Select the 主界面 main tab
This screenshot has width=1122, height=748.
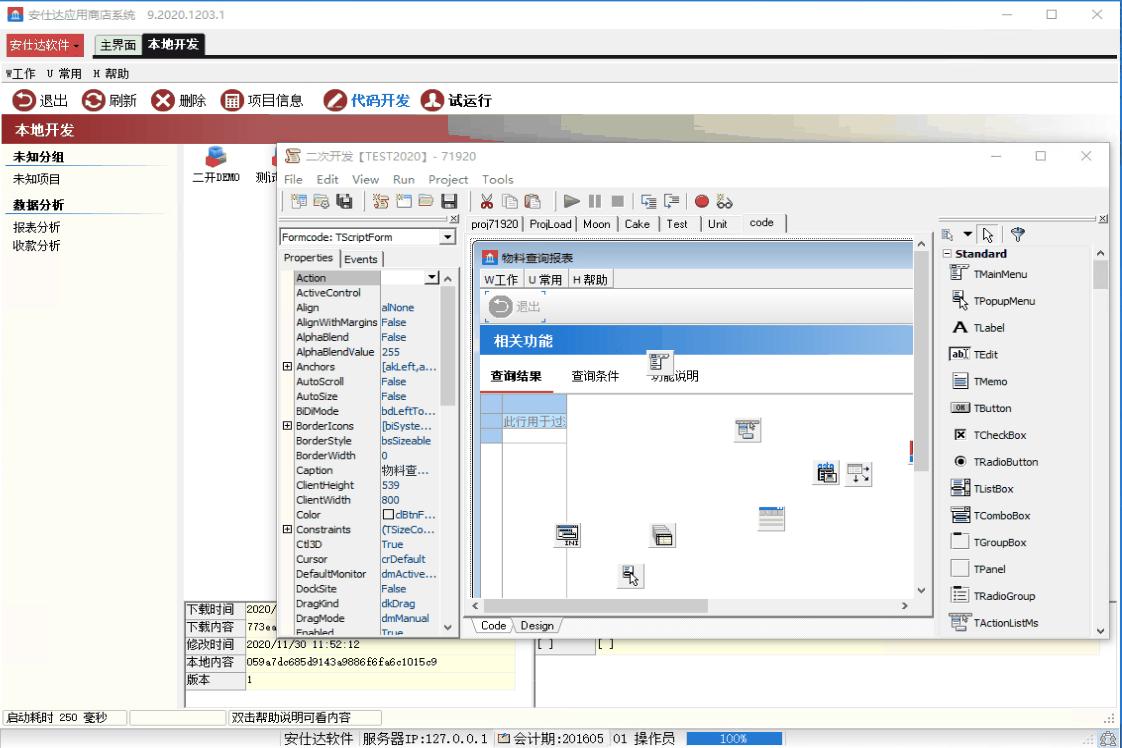pyautogui.click(x=118, y=45)
